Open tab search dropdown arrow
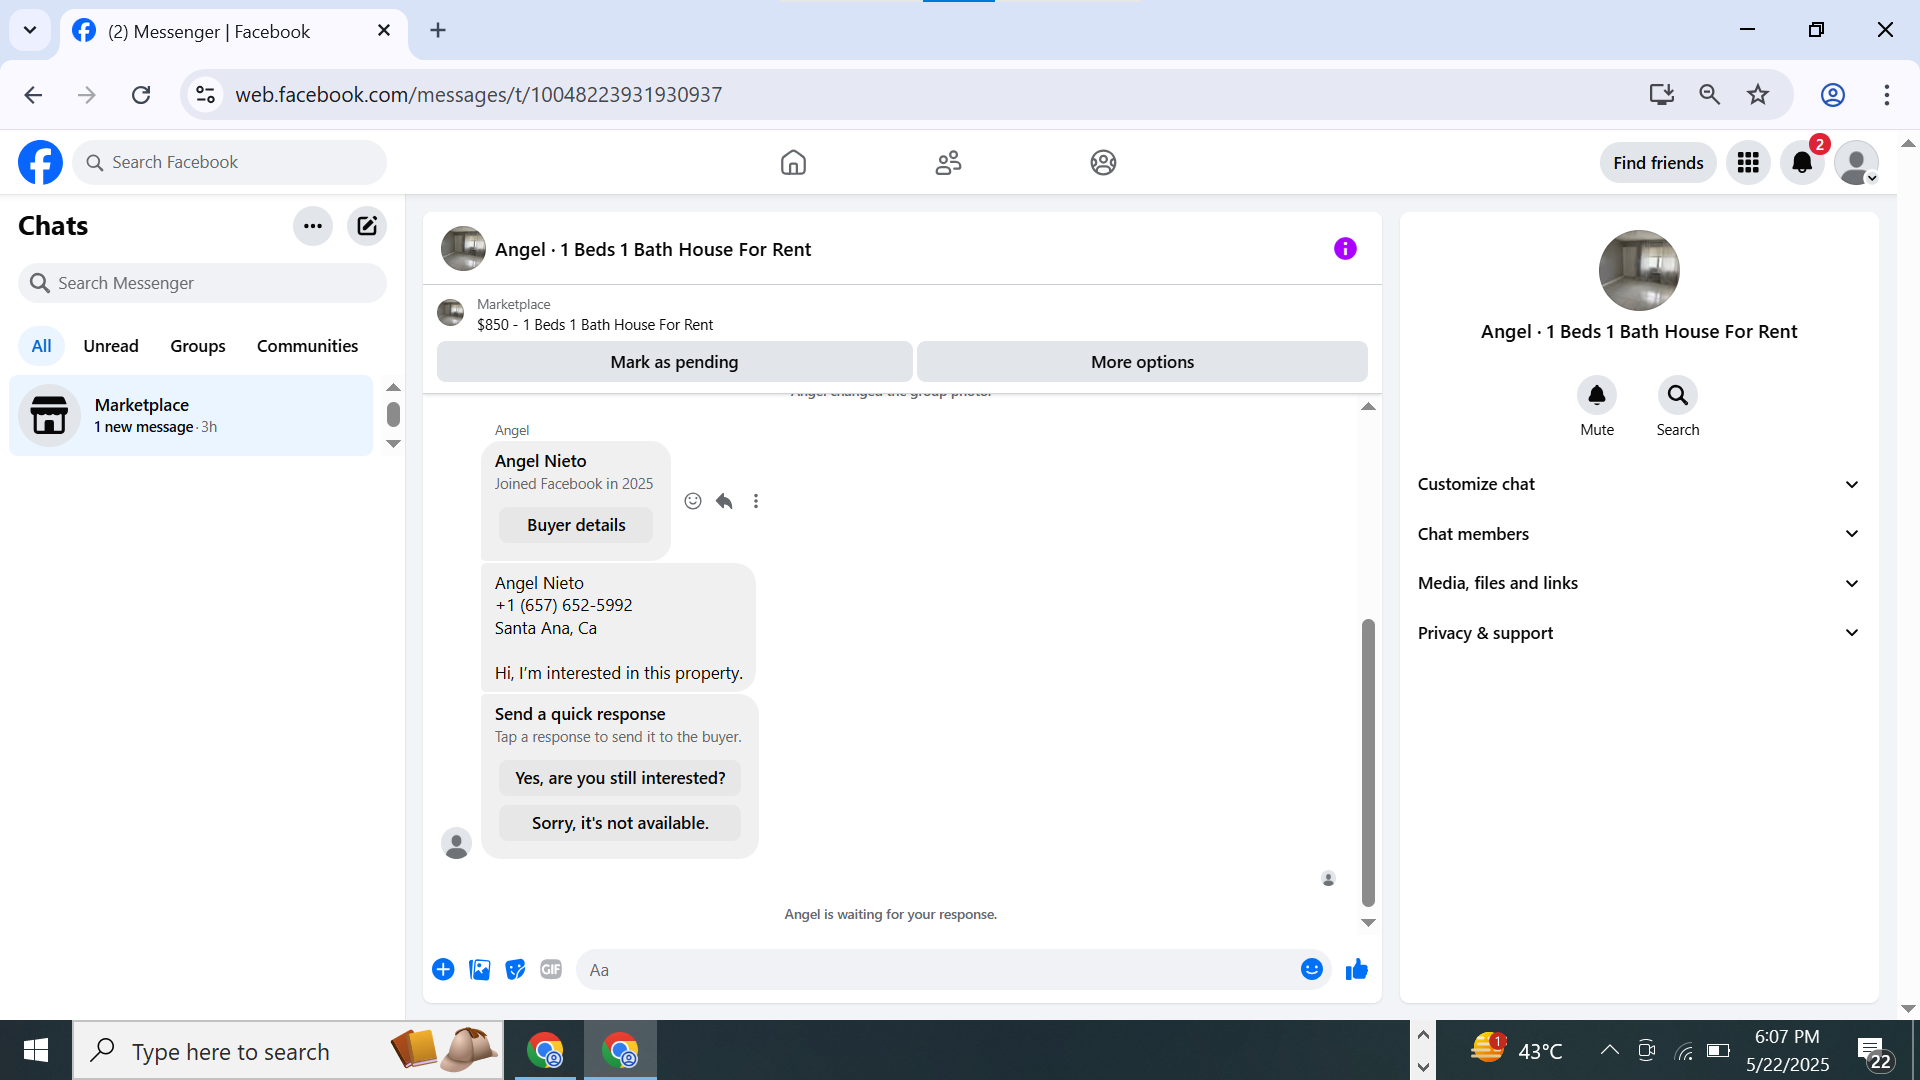This screenshot has width=1920, height=1080. tap(30, 30)
